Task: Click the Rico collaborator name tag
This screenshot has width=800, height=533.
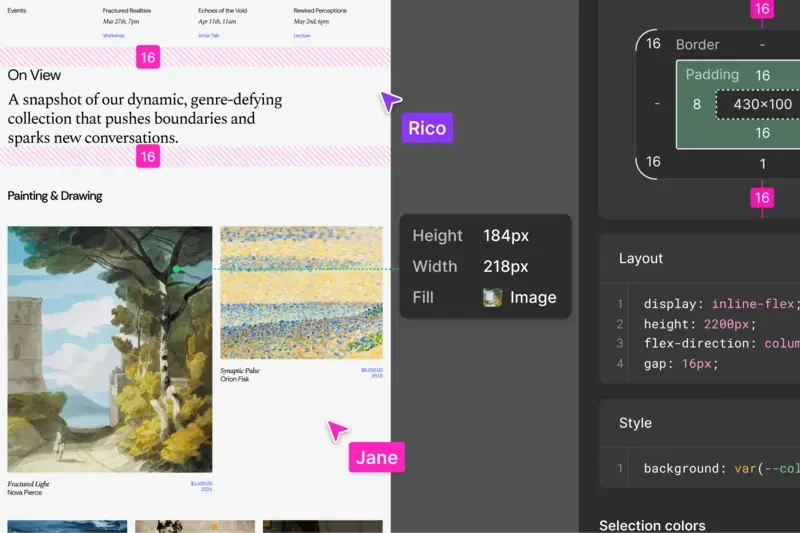Action: 427,129
